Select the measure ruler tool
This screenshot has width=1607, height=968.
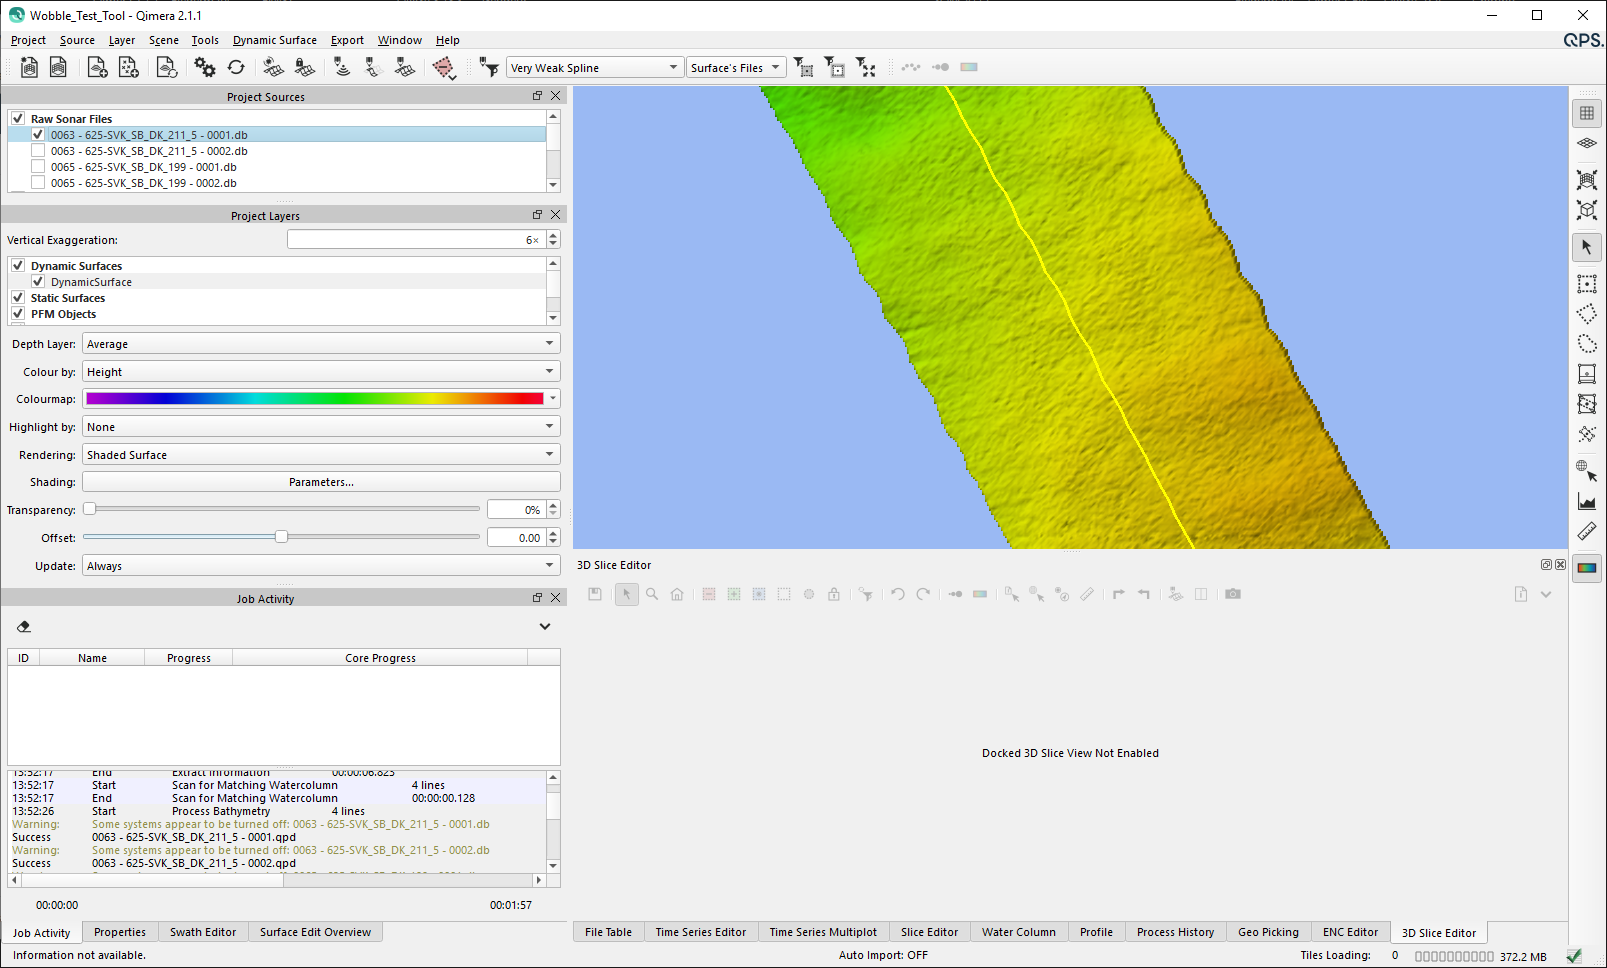1587,532
